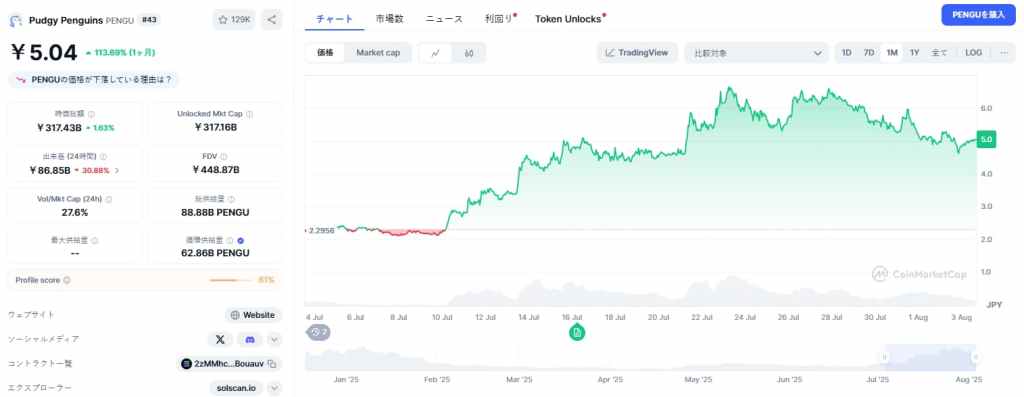Screen dimensions: 1024x397
Task: Click the info icon beside 出来高 (24時間)
Action: click(x=104, y=157)
